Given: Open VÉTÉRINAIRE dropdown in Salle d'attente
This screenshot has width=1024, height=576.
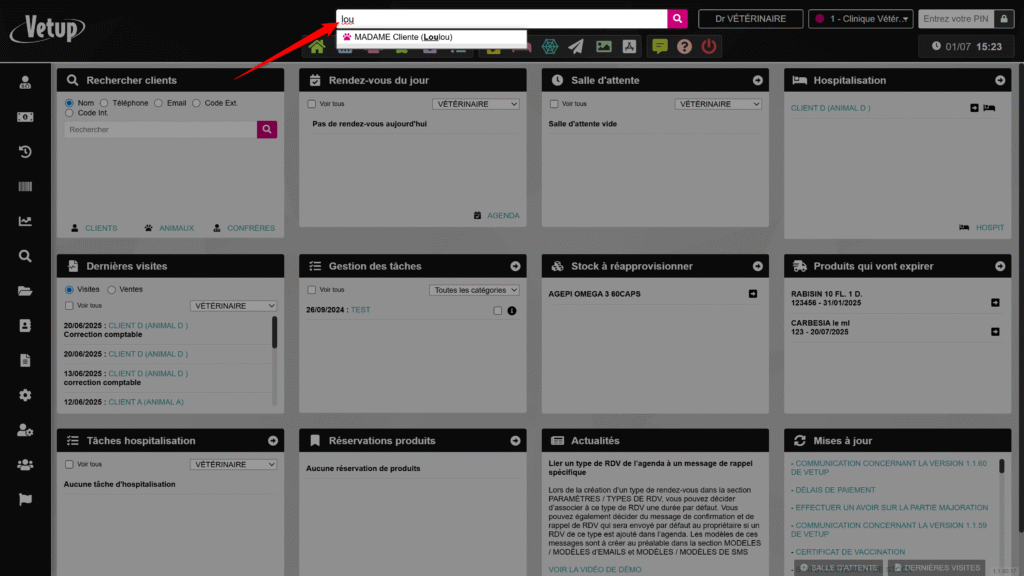Looking at the screenshot, I should point(717,104).
